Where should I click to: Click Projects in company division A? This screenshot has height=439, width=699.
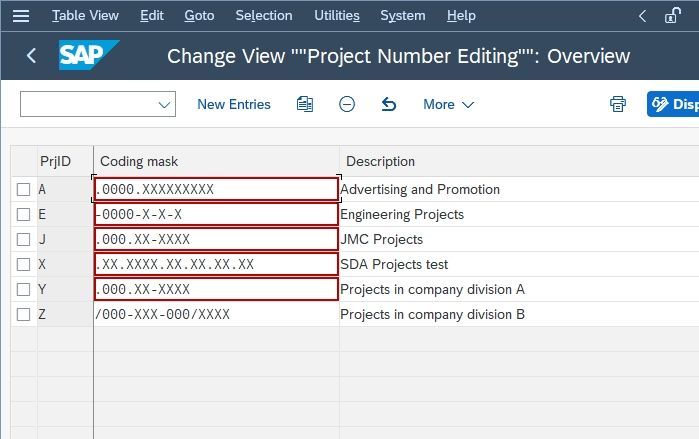click(x=432, y=289)
